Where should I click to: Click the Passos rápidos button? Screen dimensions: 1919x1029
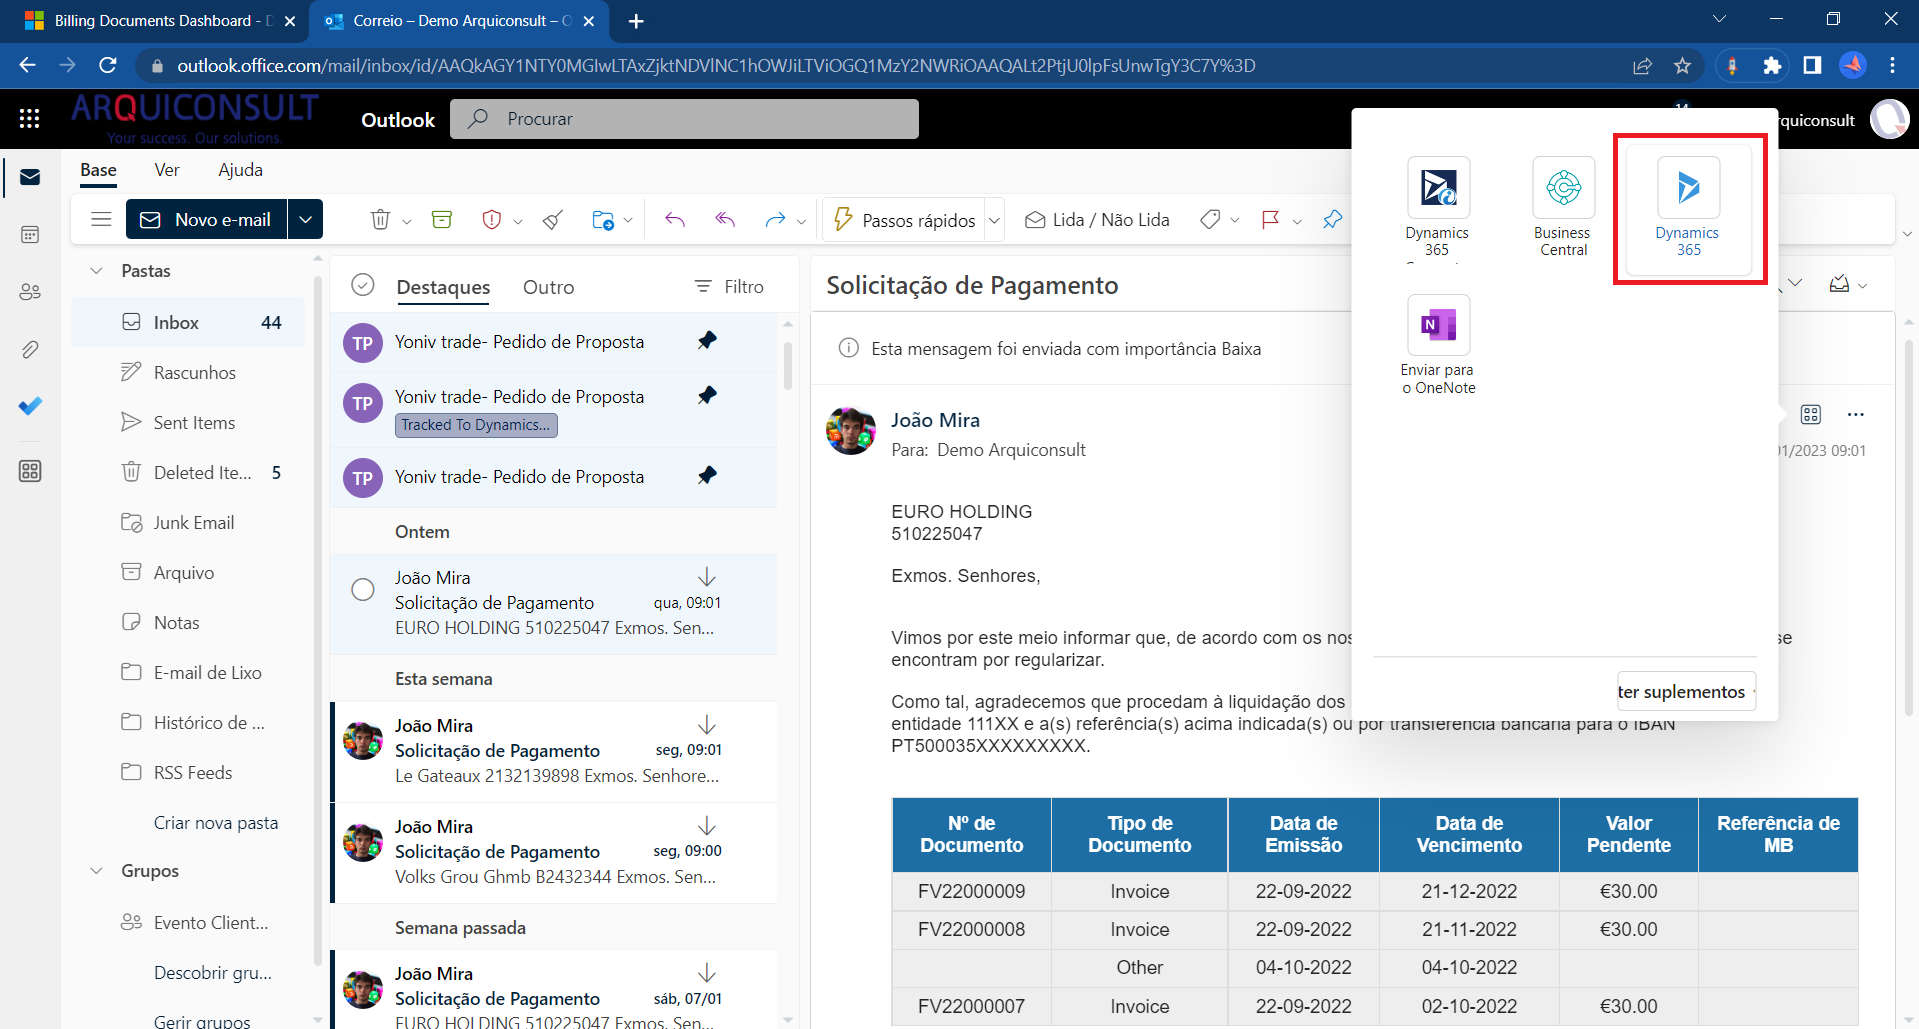point(905,220)
